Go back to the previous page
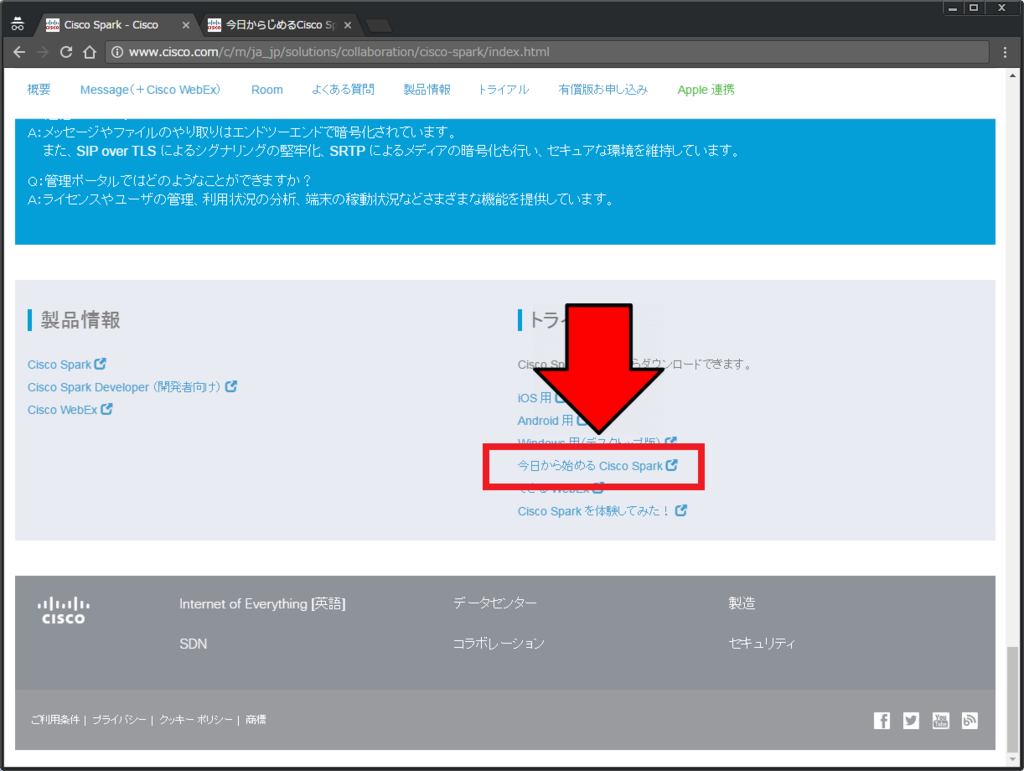Screen dimensions: 1024x771 click(19, 52)
